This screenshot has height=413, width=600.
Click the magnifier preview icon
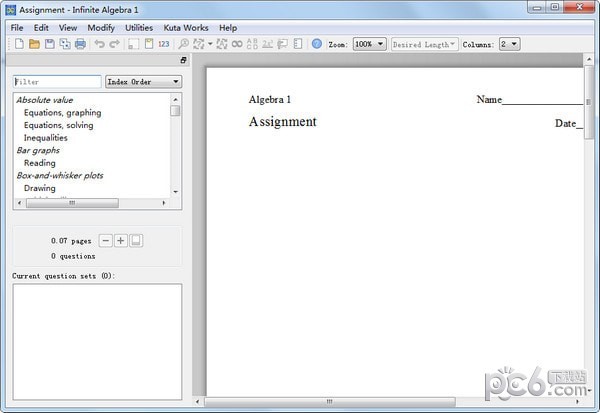tap(183, 44)
